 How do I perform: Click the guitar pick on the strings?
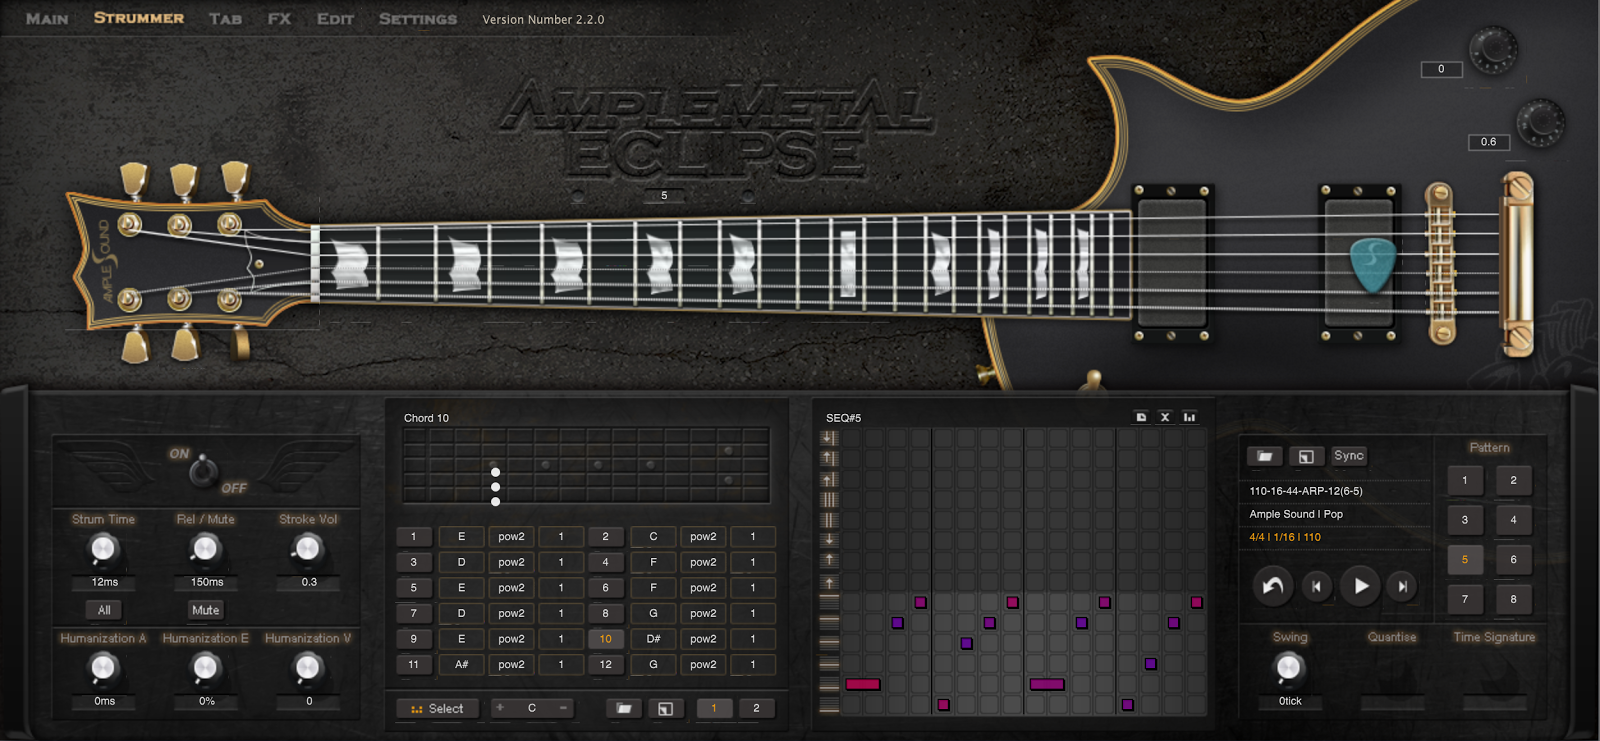[1372, 265]
